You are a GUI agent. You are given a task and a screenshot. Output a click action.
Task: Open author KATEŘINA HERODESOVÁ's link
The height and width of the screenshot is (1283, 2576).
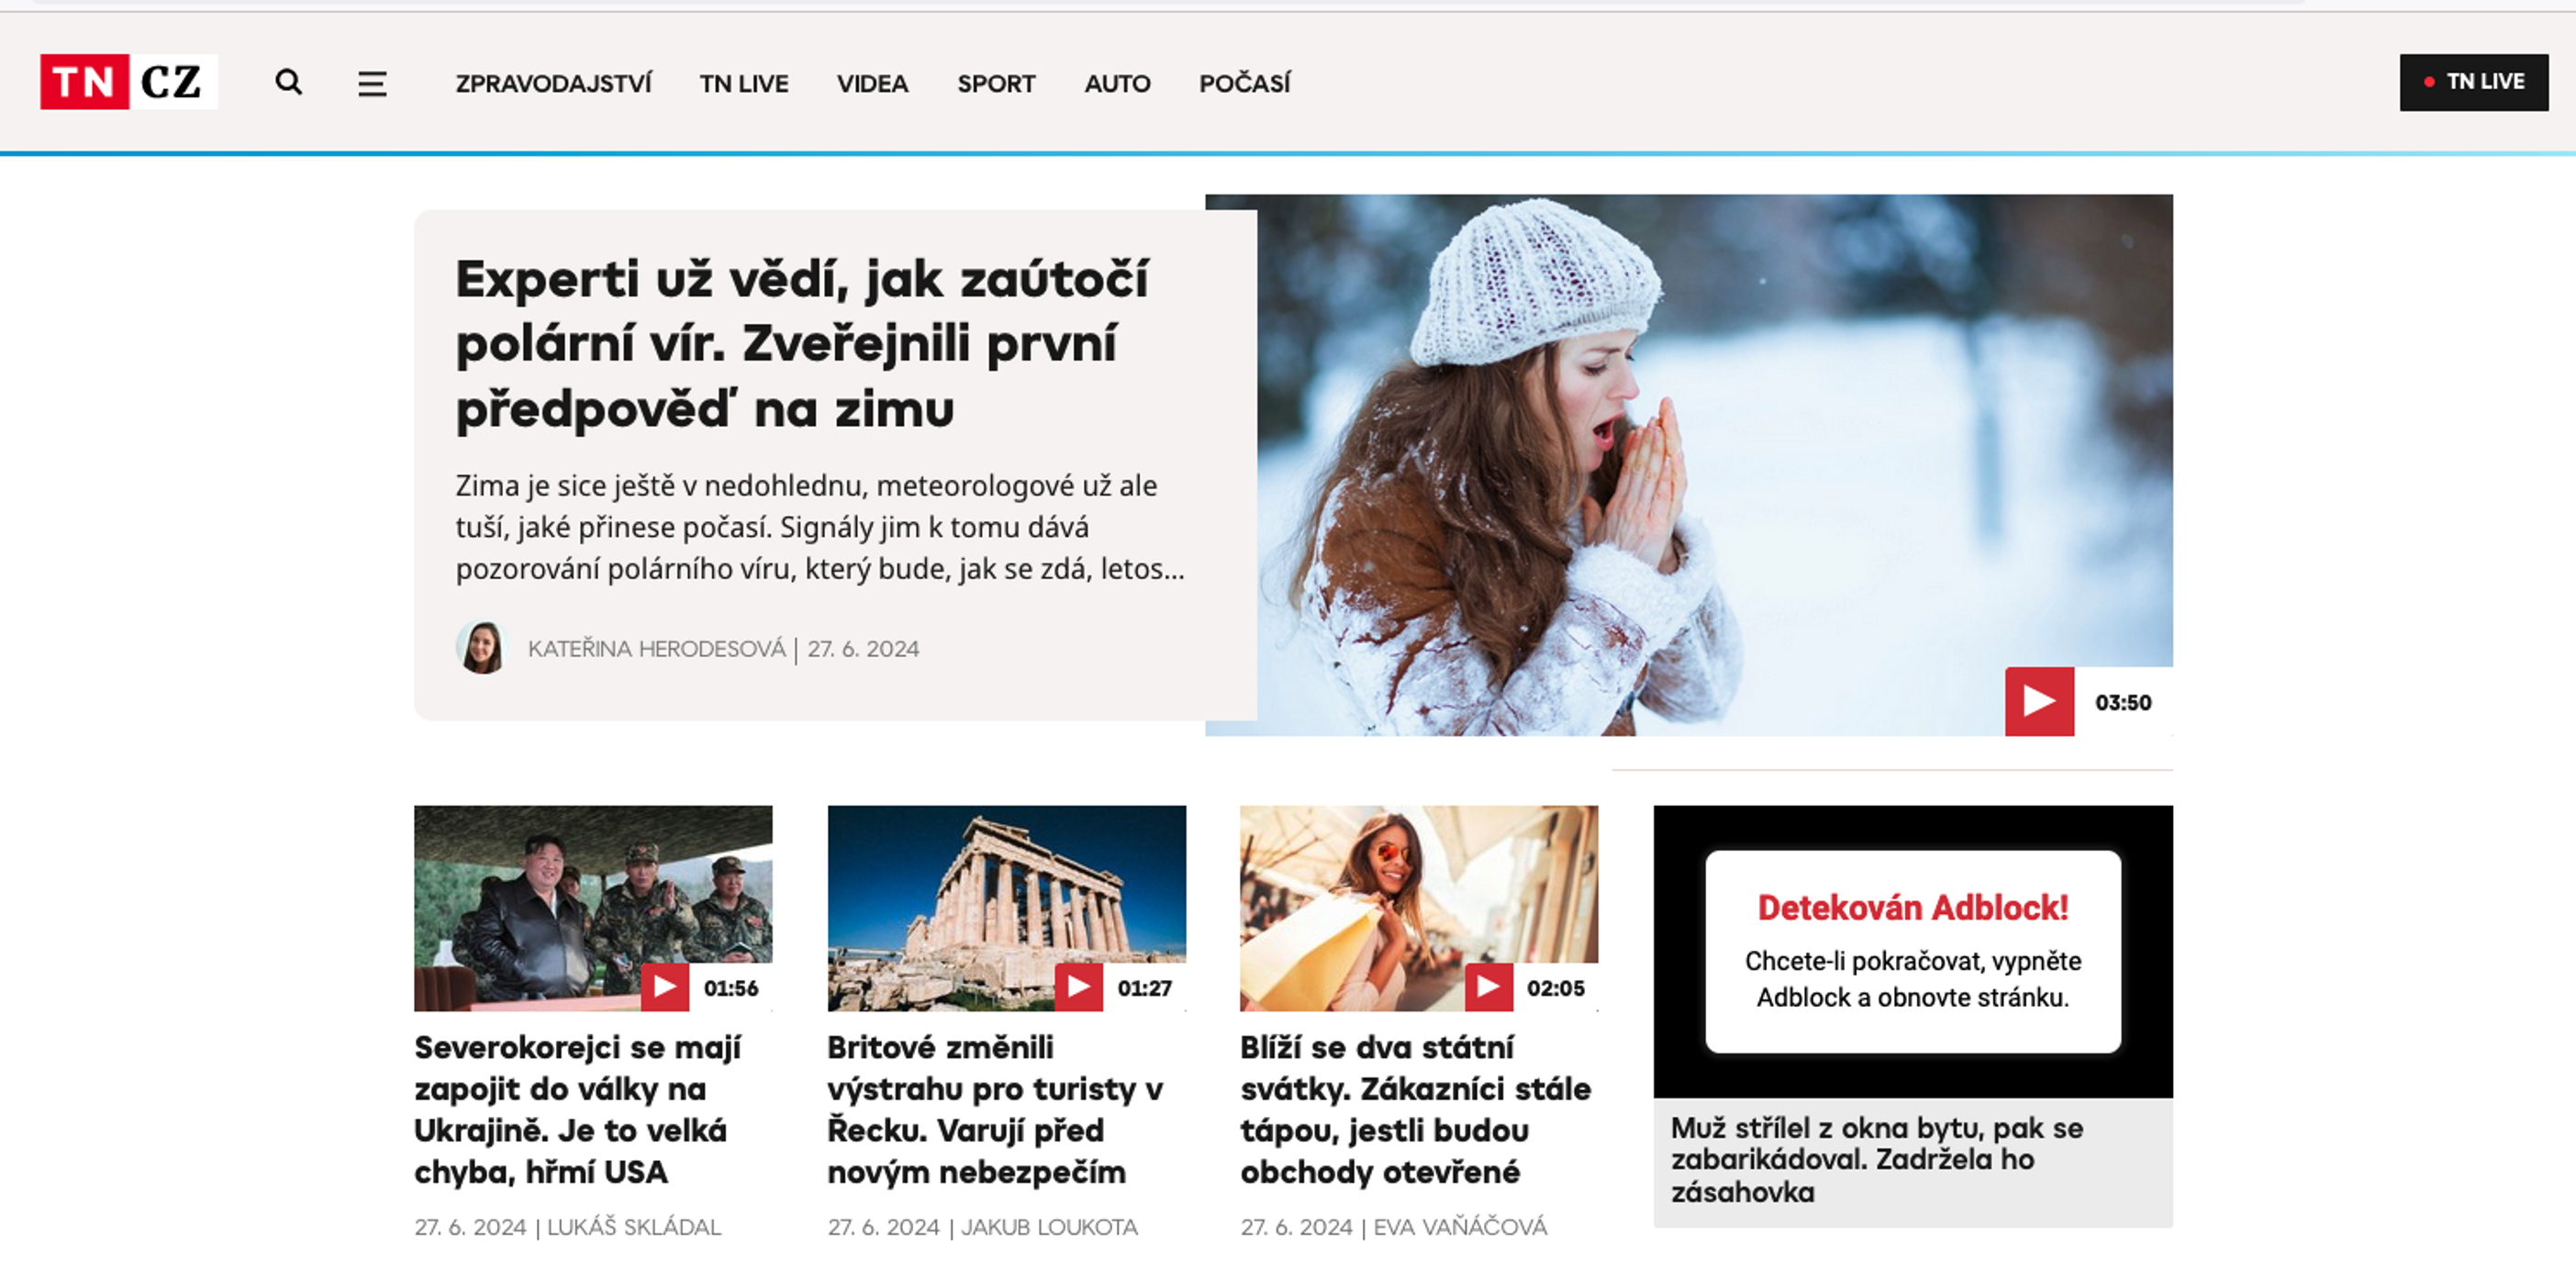[x=656, y=649]
